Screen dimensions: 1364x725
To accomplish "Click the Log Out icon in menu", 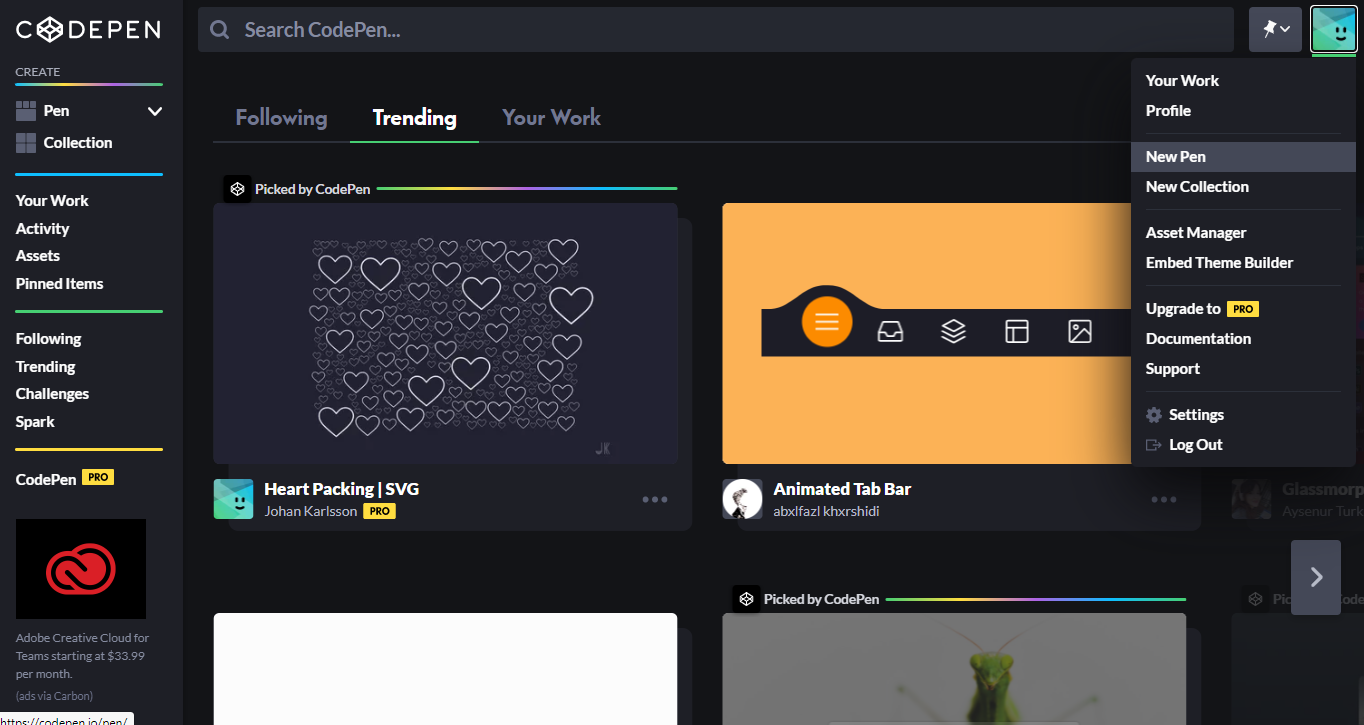I will pyautogui.click(x=1154, y=445).
